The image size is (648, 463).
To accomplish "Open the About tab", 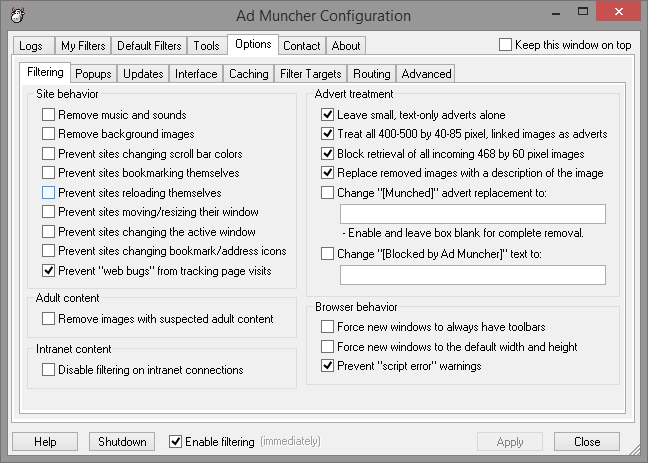I will 346,45.
